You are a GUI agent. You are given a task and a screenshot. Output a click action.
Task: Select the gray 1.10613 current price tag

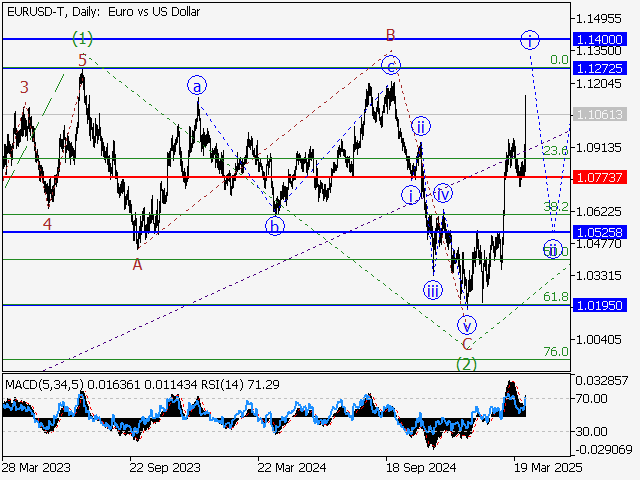pyautogui.click(x=600, y=115)
